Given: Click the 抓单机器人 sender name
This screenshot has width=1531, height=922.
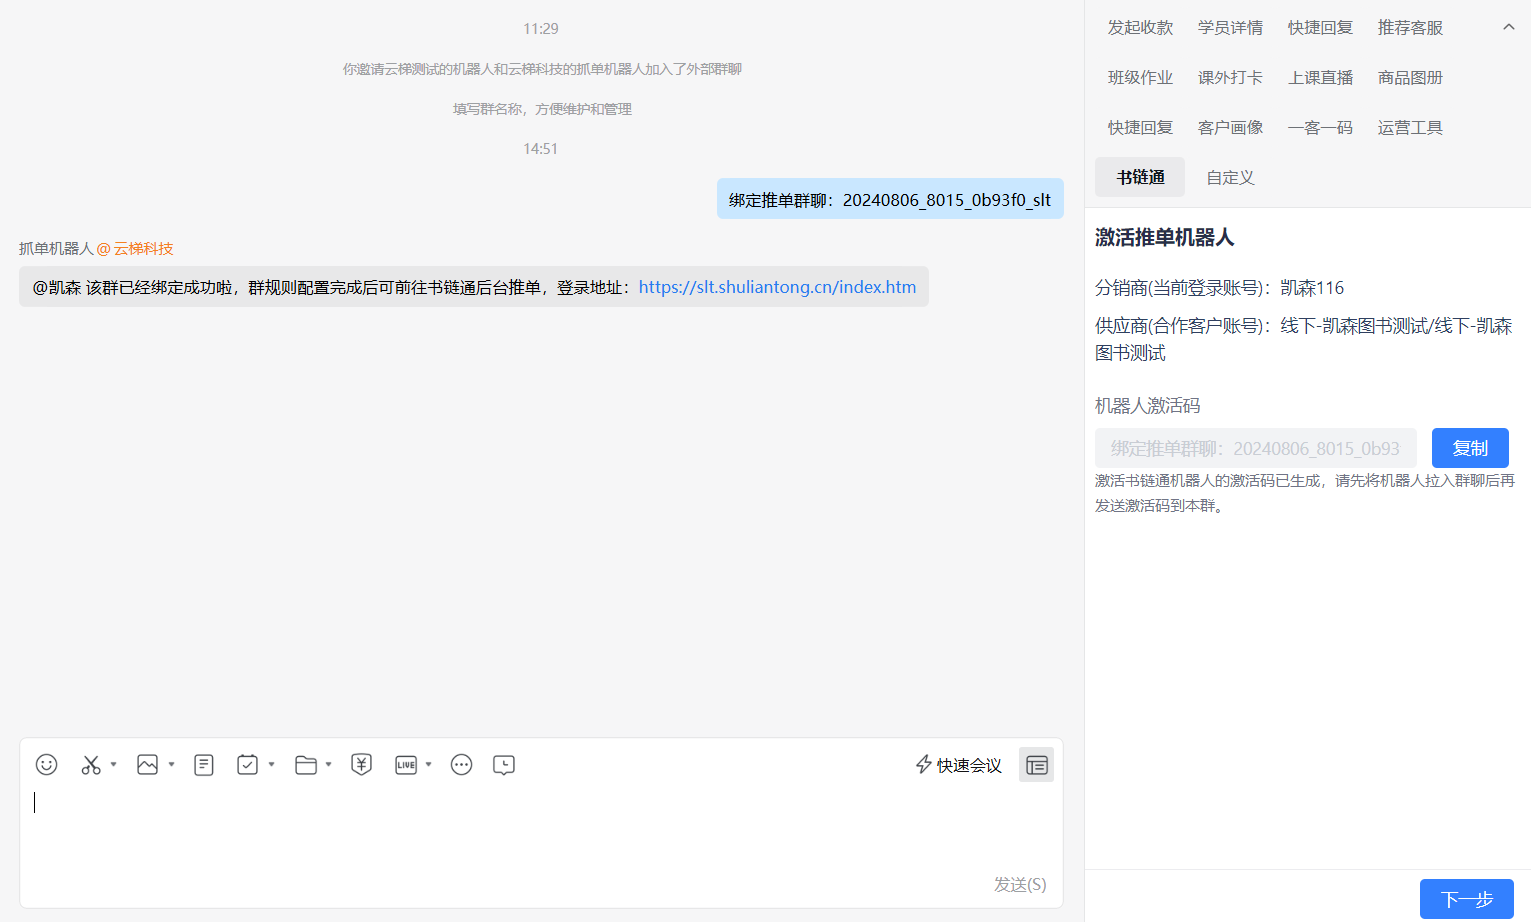Looking at the screenshot, I should (55, 248).
